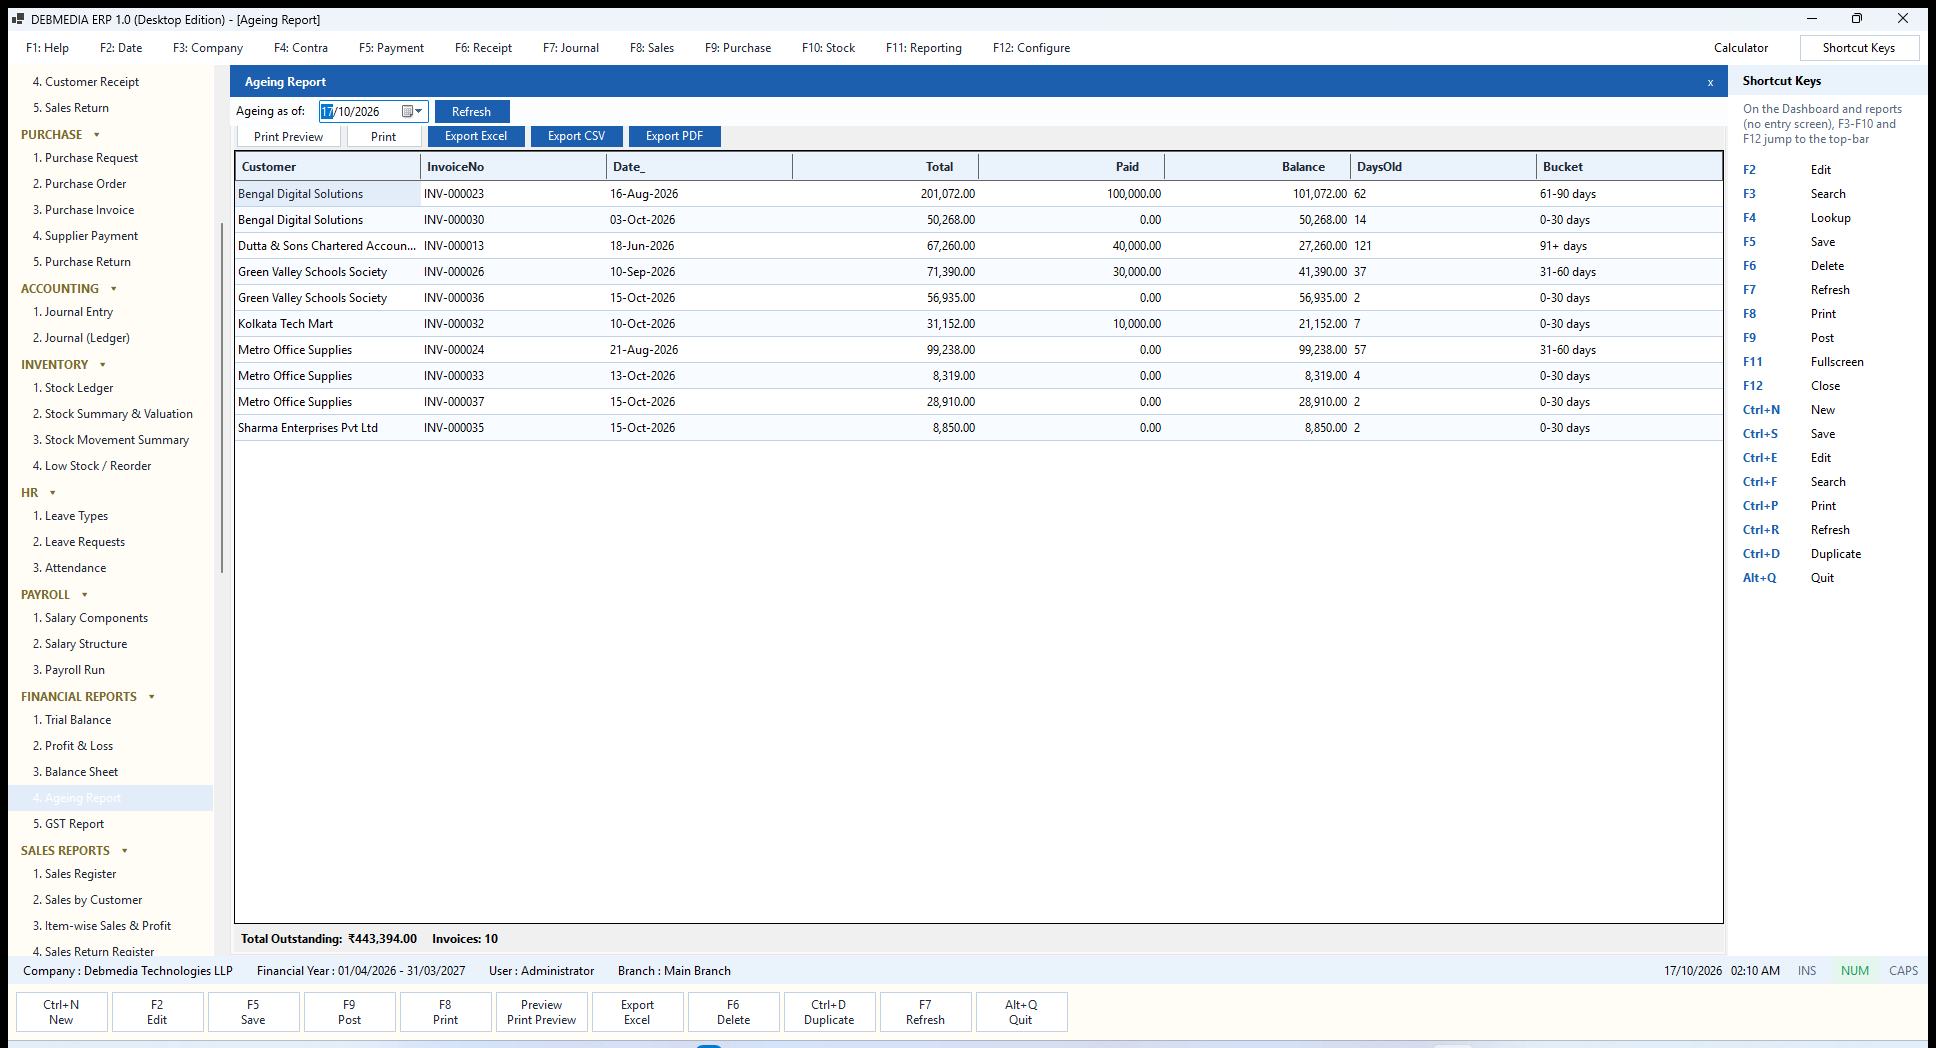
Task: Click the F9 Post bottom button
Action: [x=349, y=1012]
